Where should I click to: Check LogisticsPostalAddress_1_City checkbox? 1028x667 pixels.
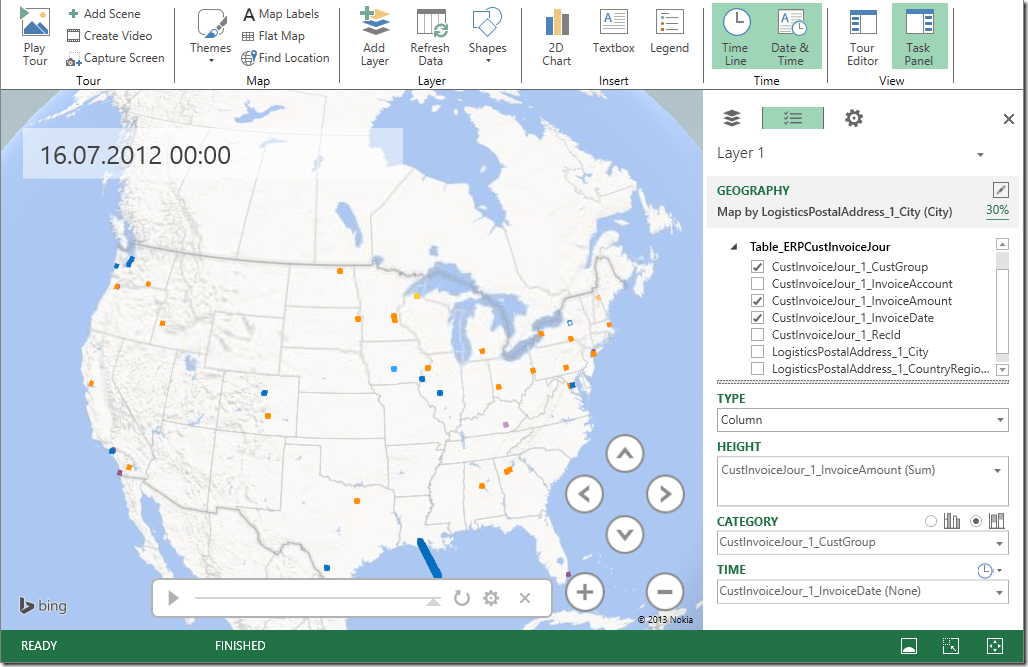[757, 352]
